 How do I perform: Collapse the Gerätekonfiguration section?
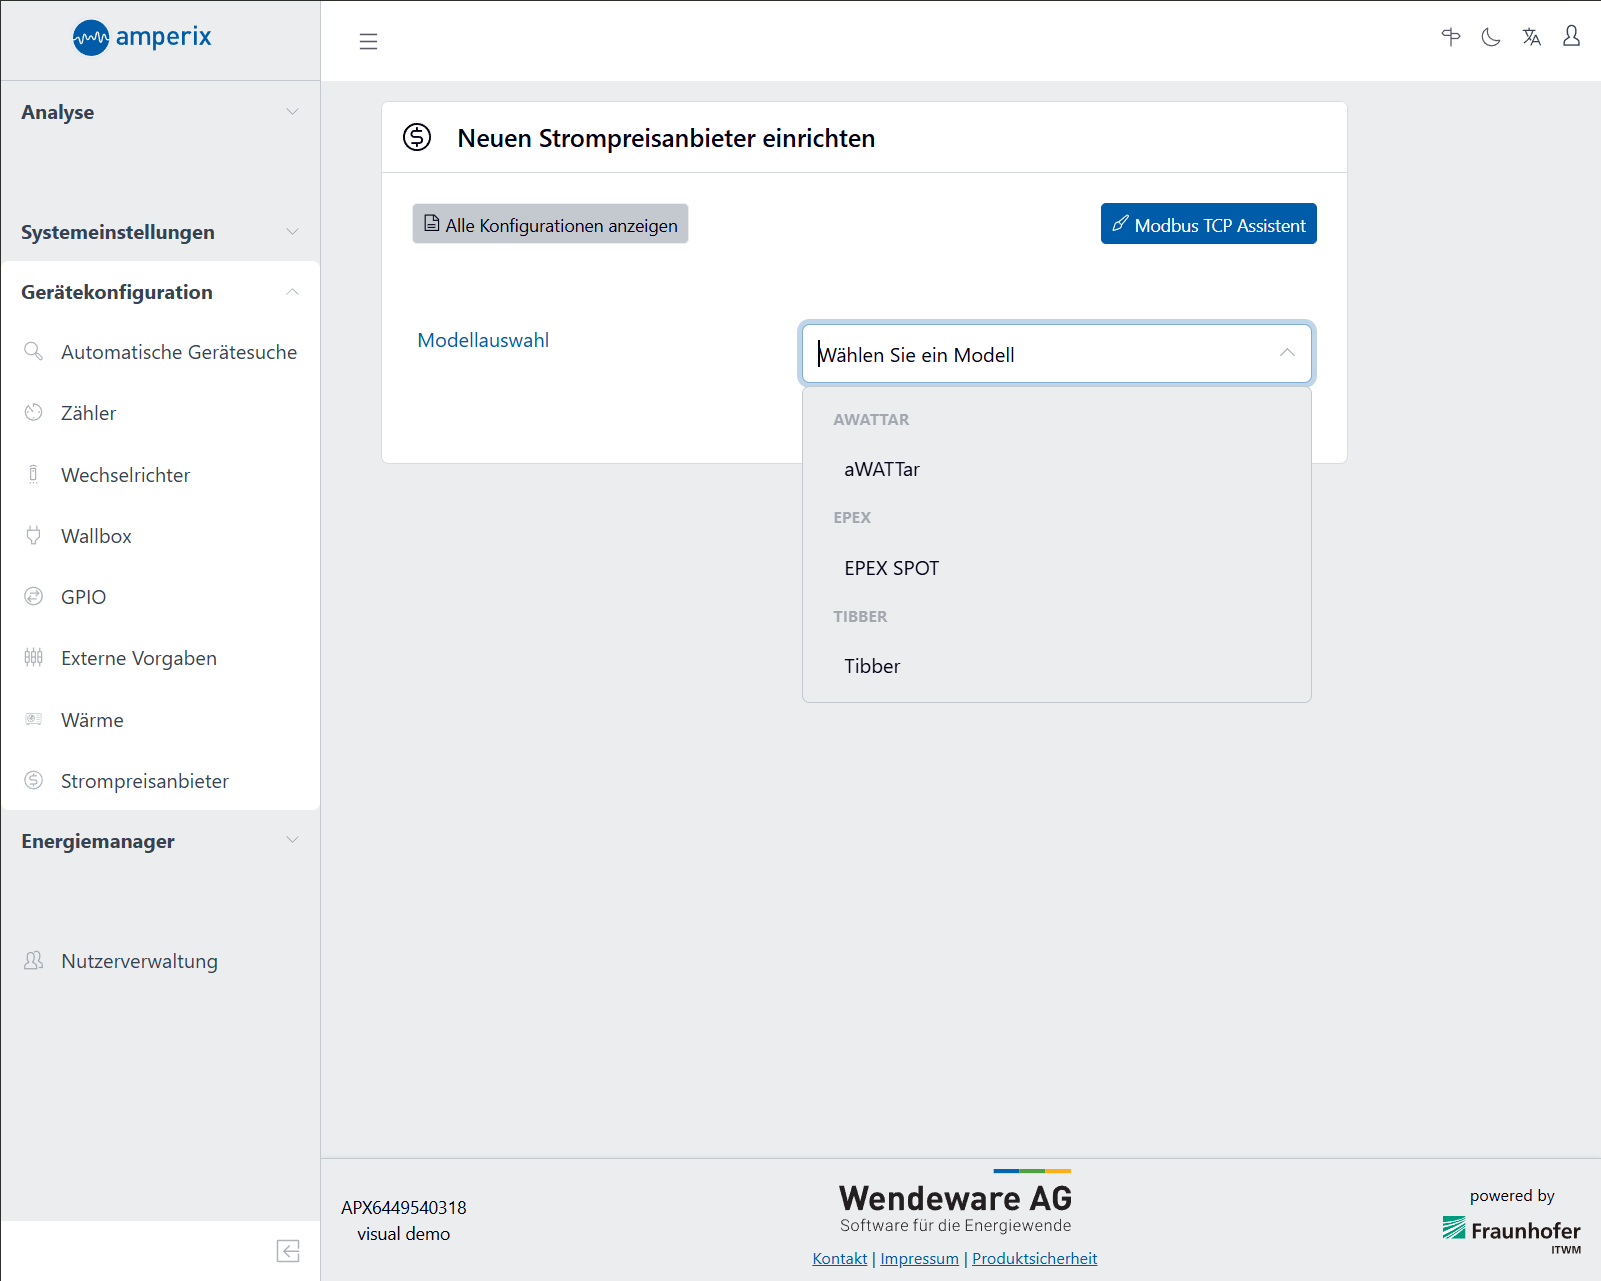[160, 292]
